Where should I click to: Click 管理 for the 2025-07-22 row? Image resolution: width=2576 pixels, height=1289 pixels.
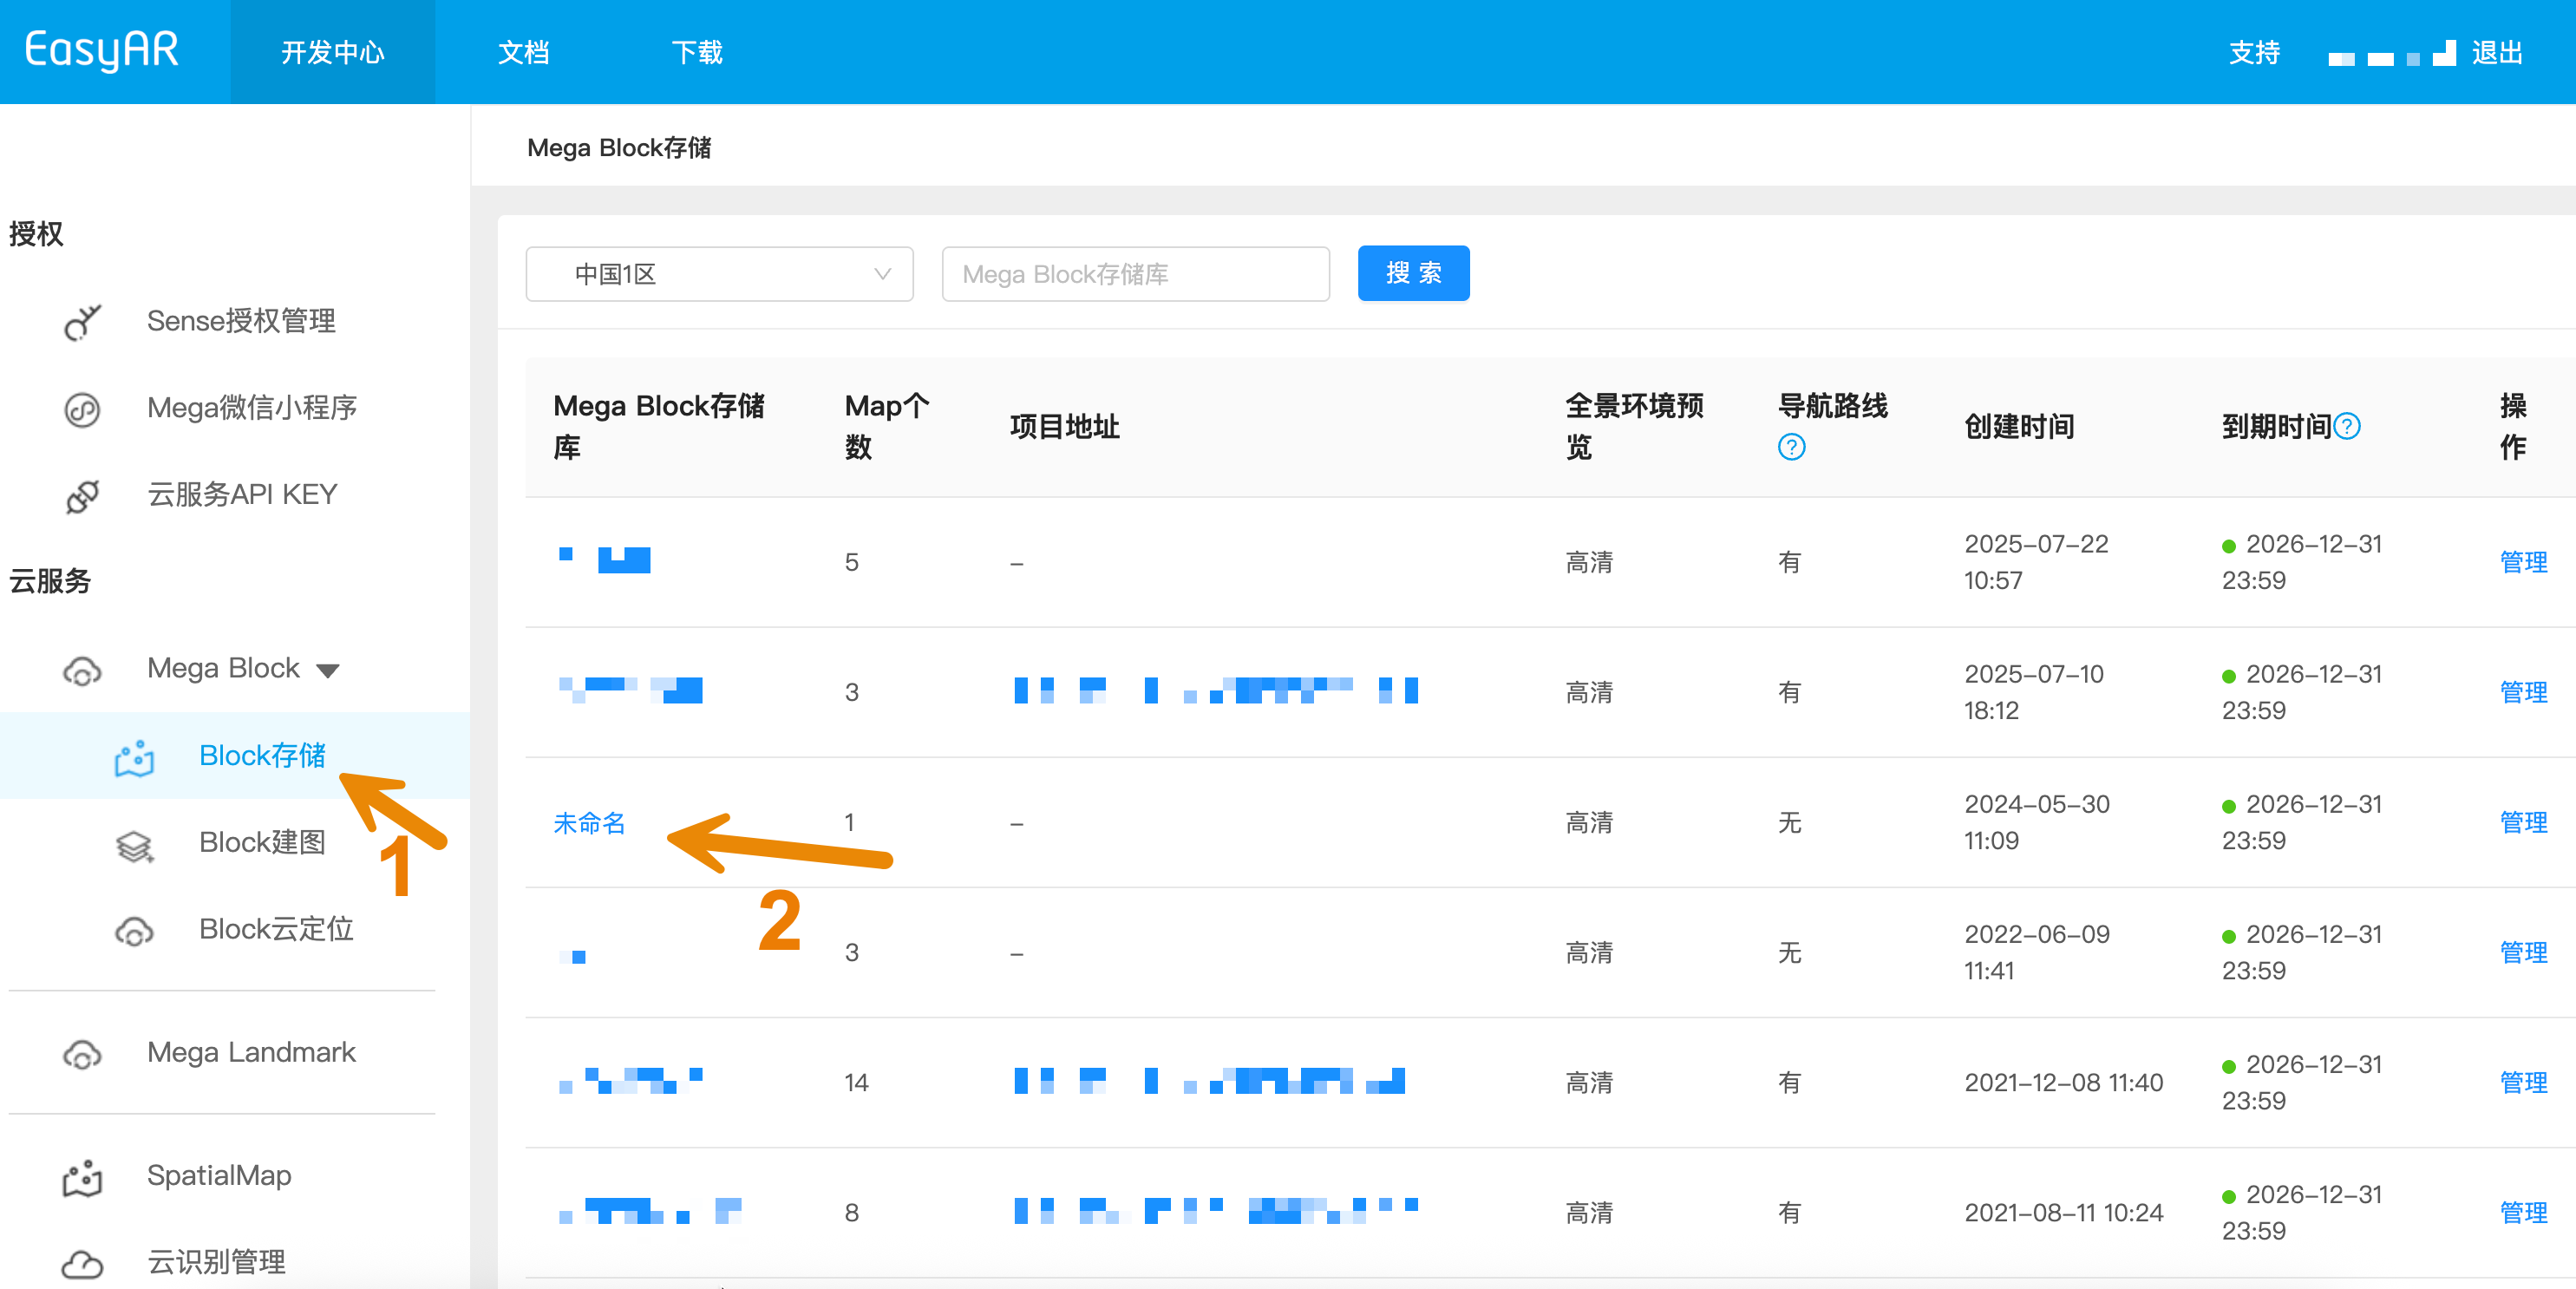coord(2522,562)
